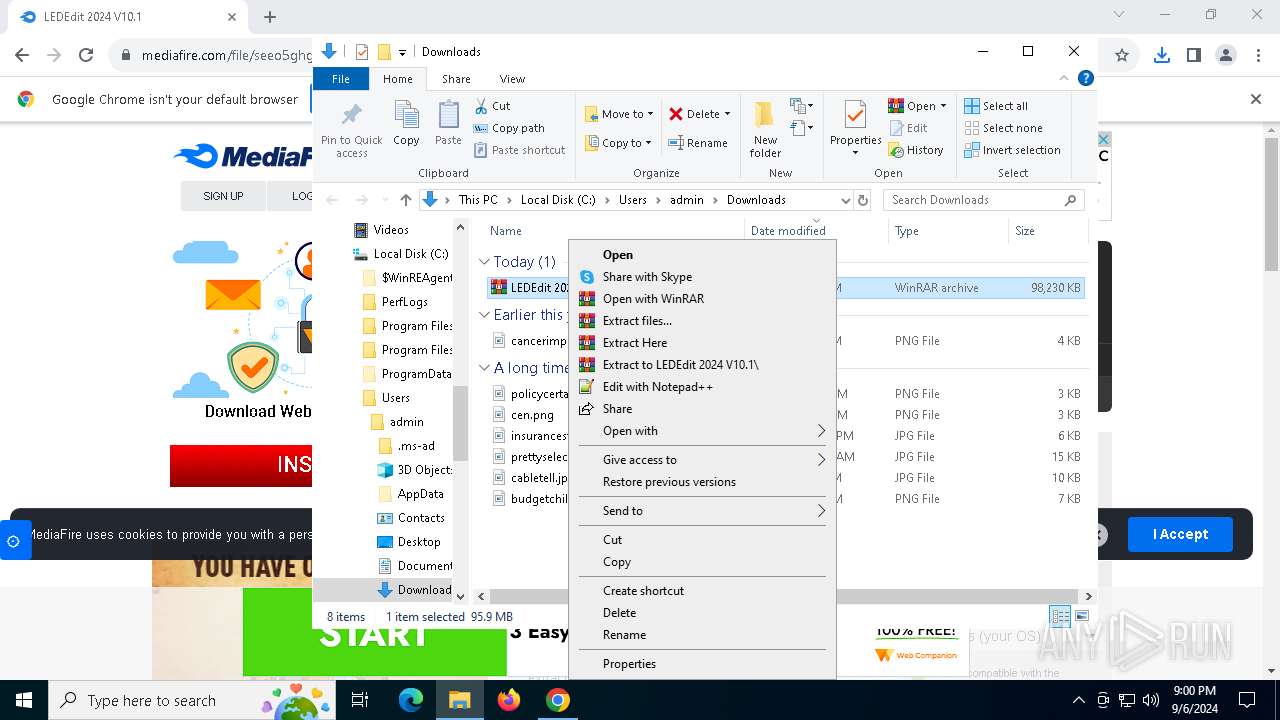
Task: Click Select none in ribbon
Action: pyautogui.click(x=1003, y=128)
